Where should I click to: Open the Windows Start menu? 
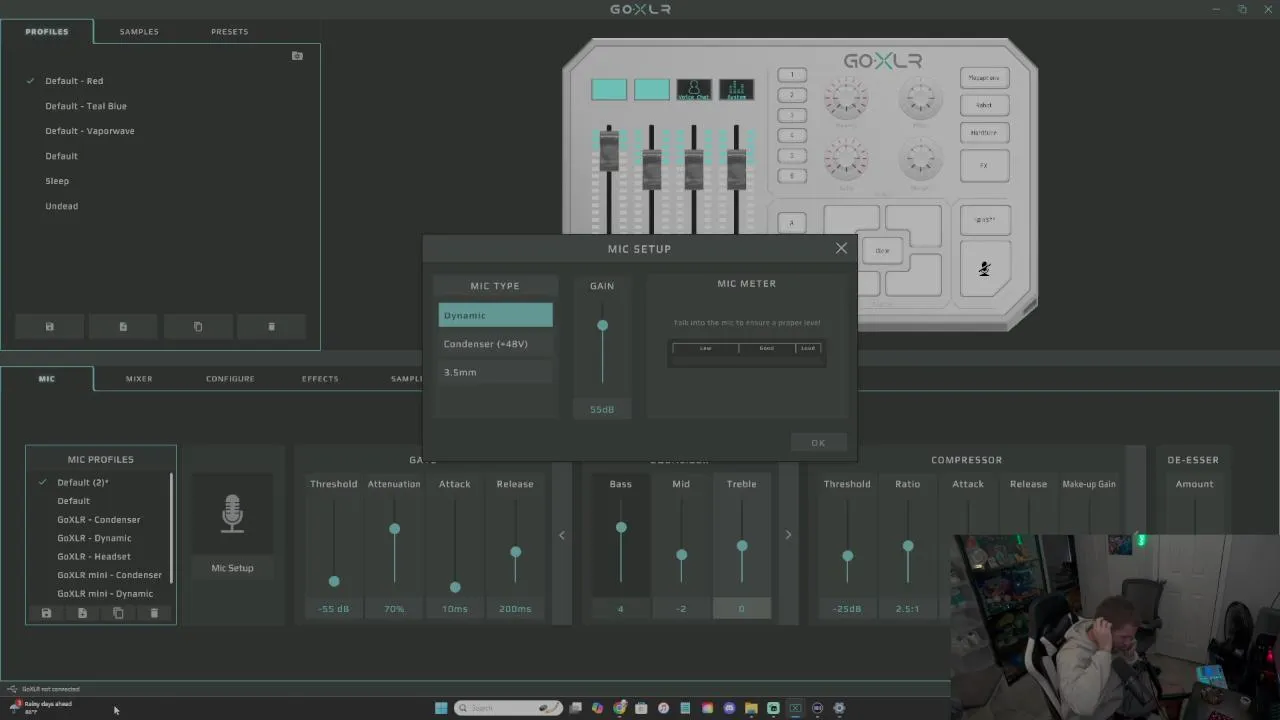pyautogui.click(x=441, y=708)
